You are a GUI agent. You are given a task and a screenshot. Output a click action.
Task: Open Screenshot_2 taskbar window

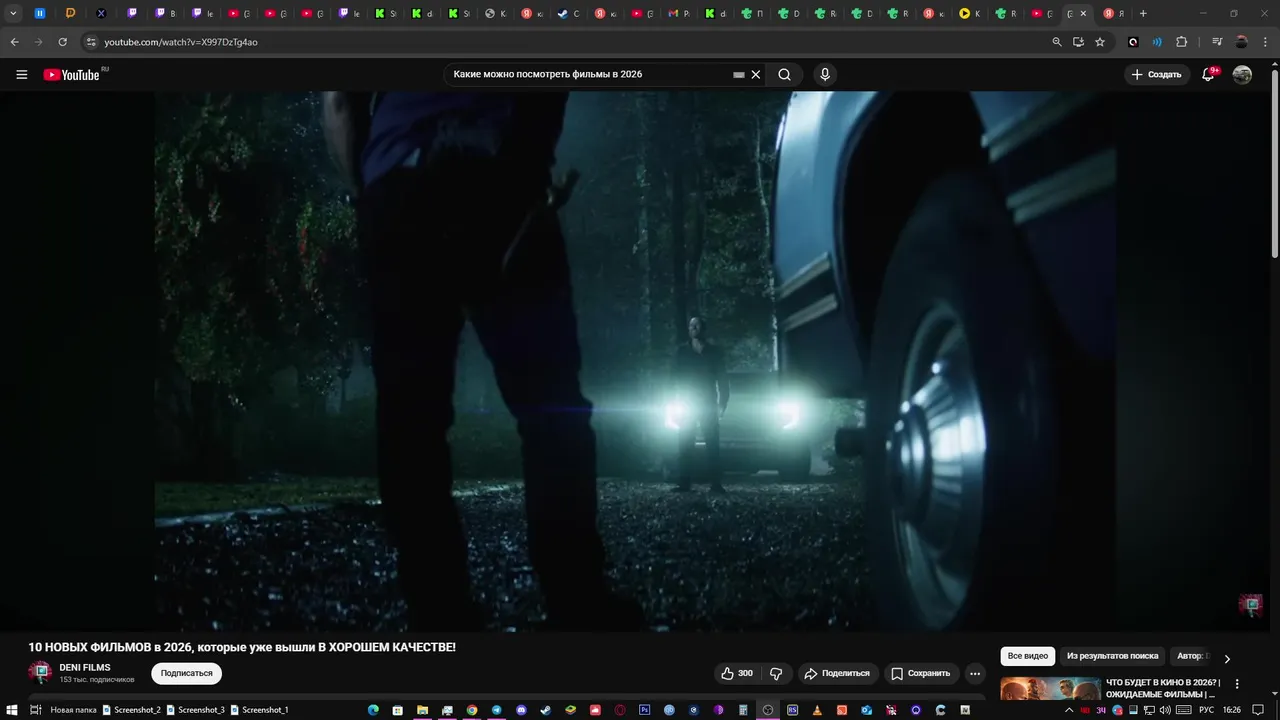[131, 710]
